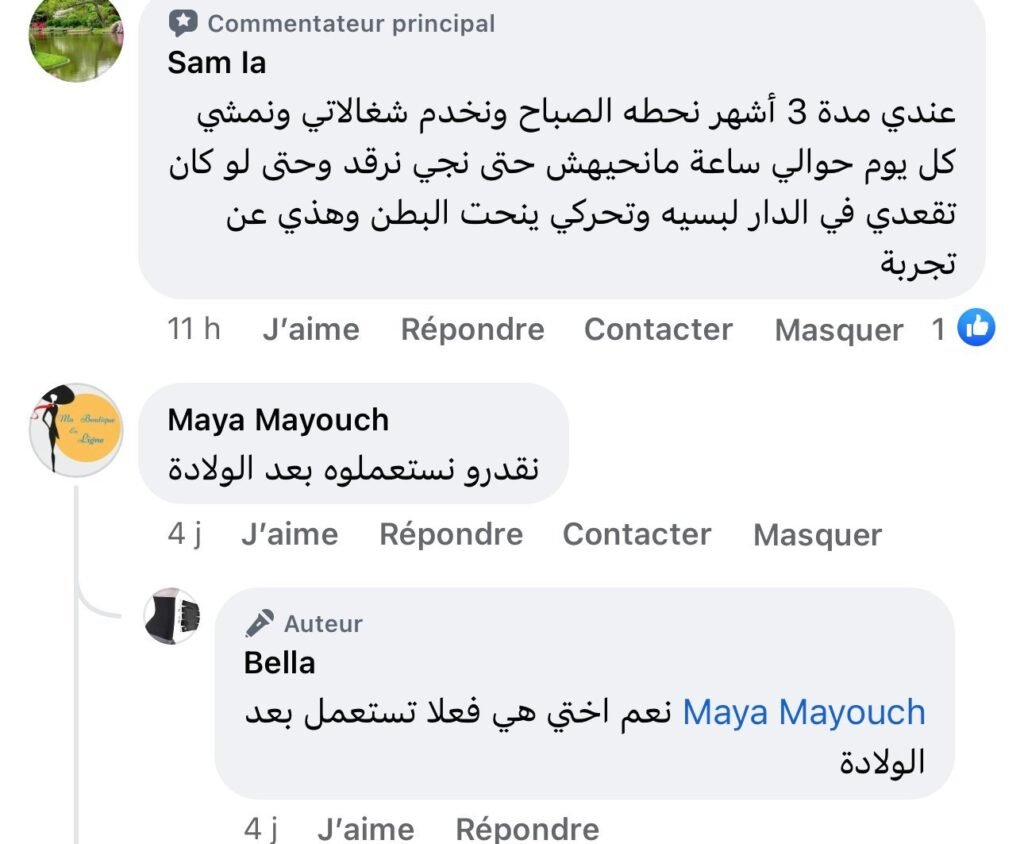This screenshot has height=844, width=1024.
Task: Open Maya Mayouch's profile picture
Action: pyautogui.click(x=75, y=429)
